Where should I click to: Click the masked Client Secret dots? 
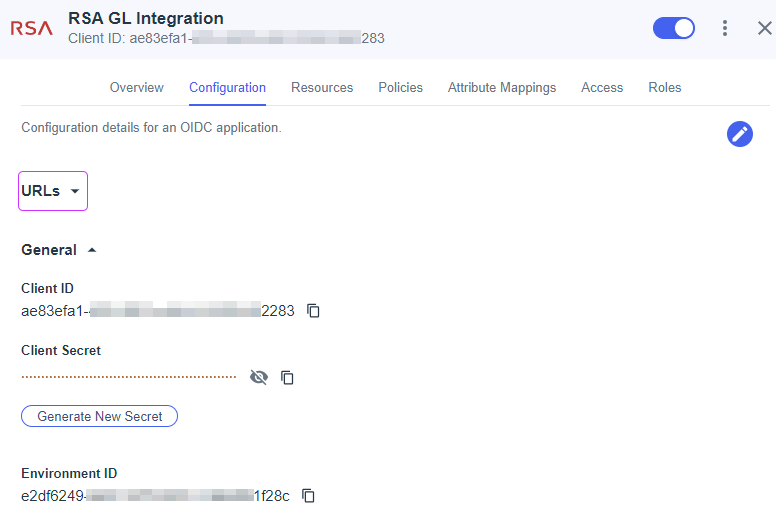point(129,377)
